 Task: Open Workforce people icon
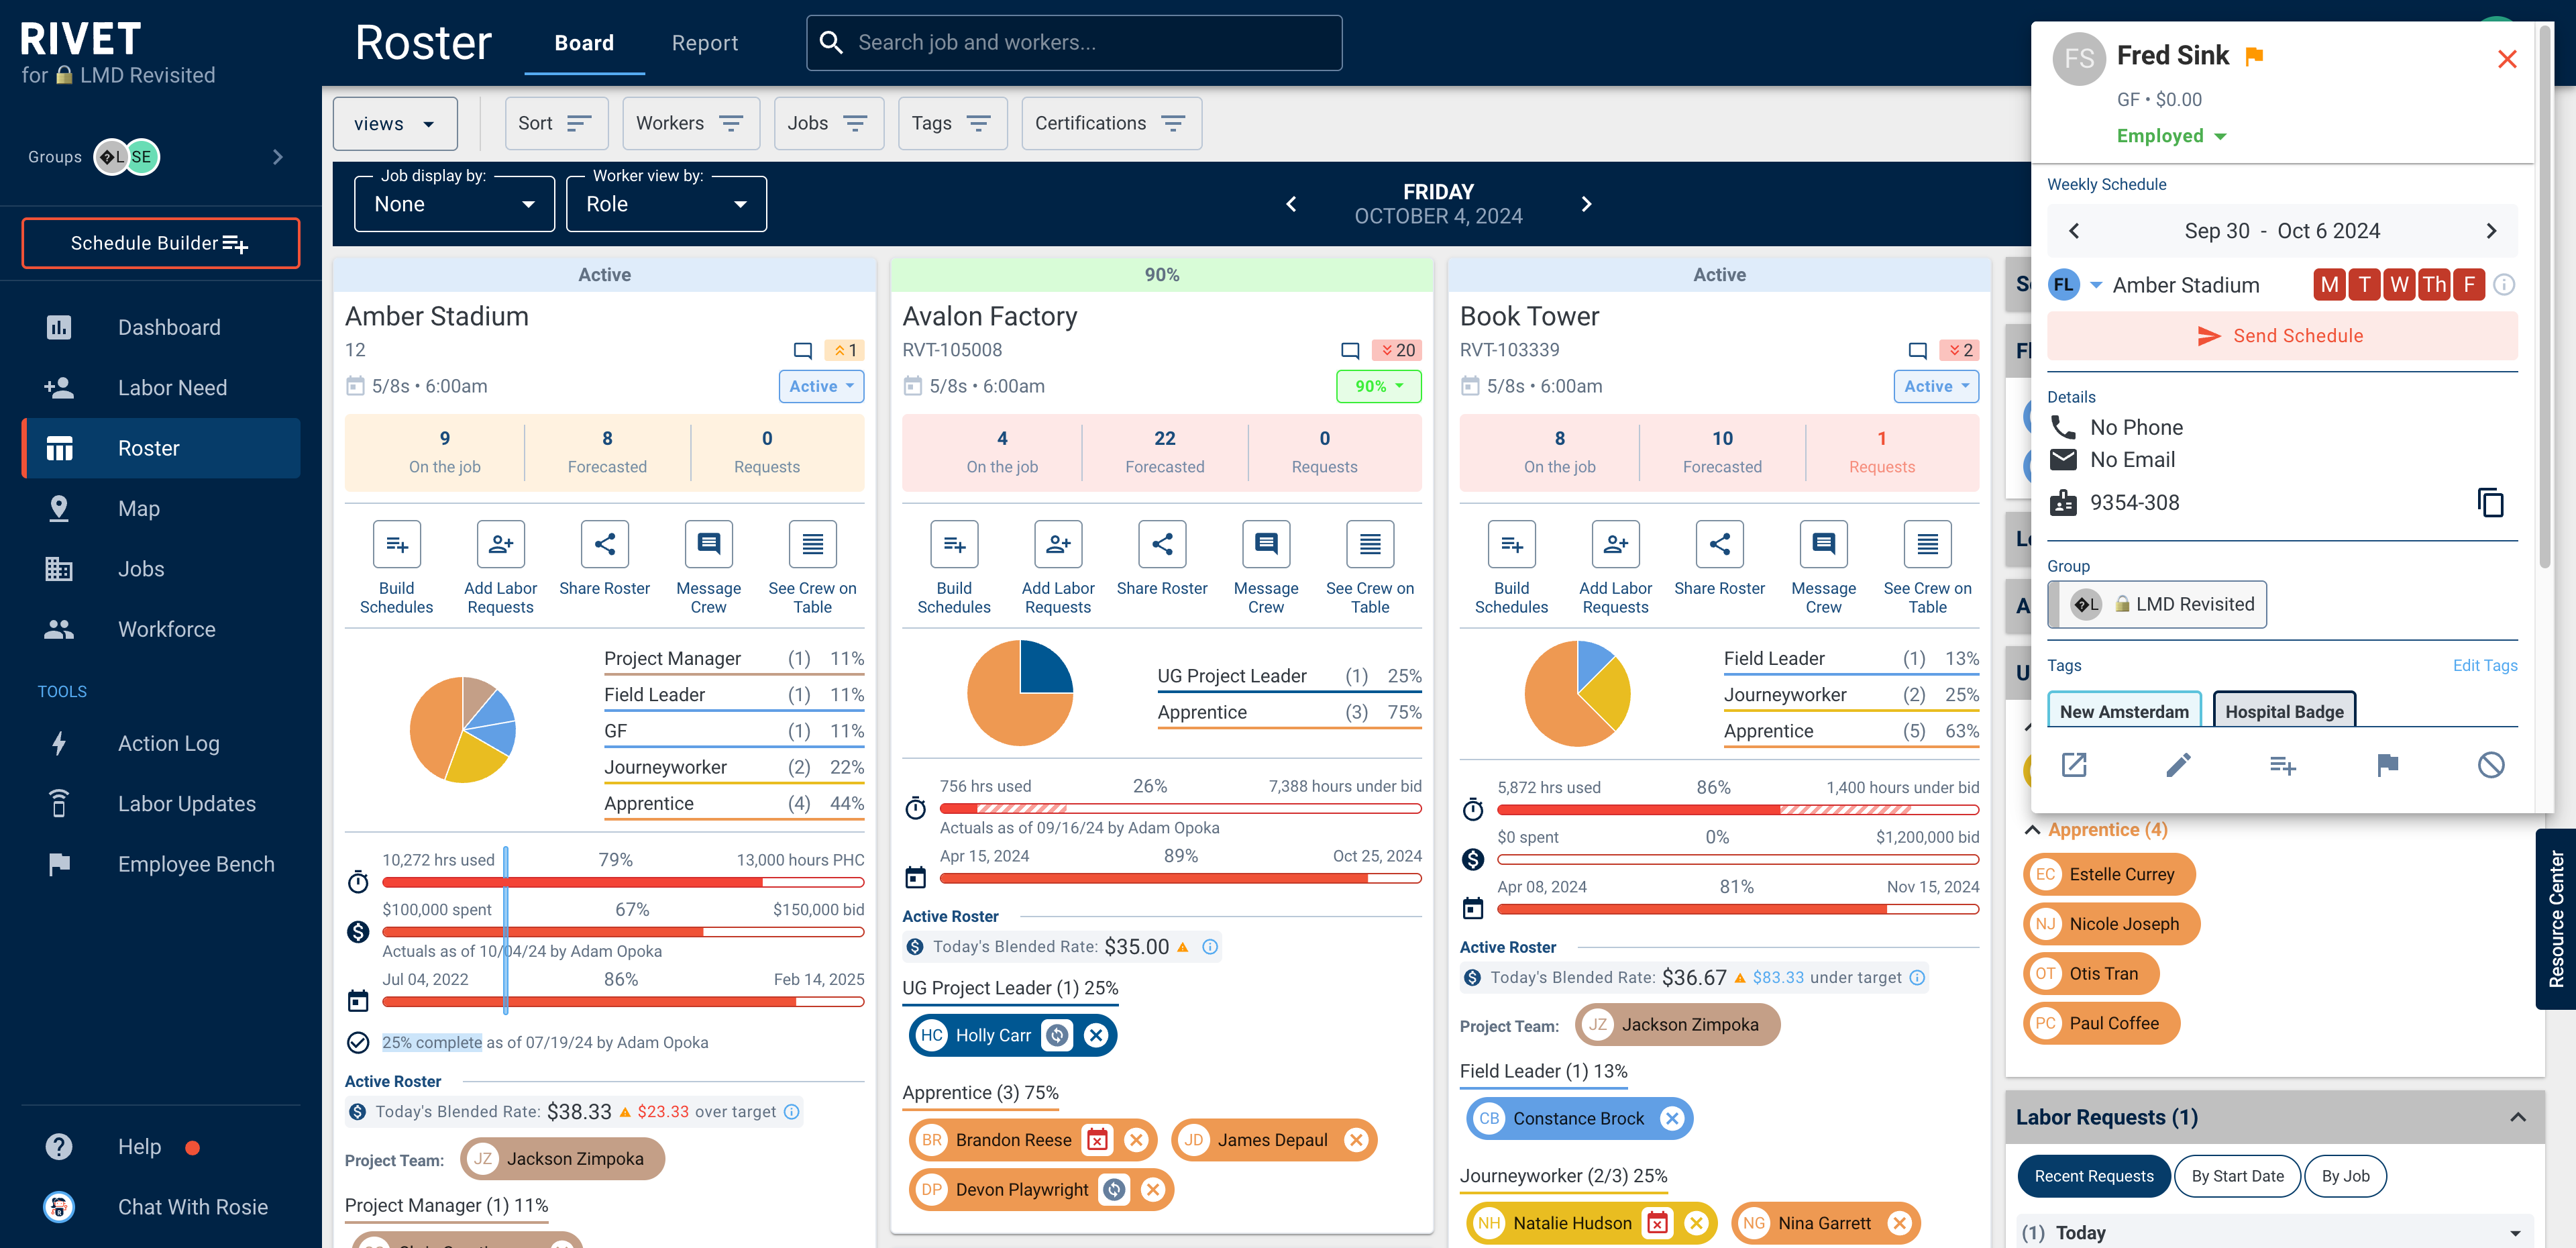[x=59, y=629]
